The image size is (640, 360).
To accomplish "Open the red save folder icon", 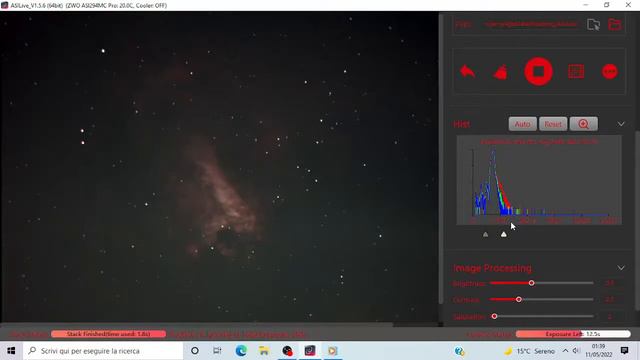I will point(615,24).
